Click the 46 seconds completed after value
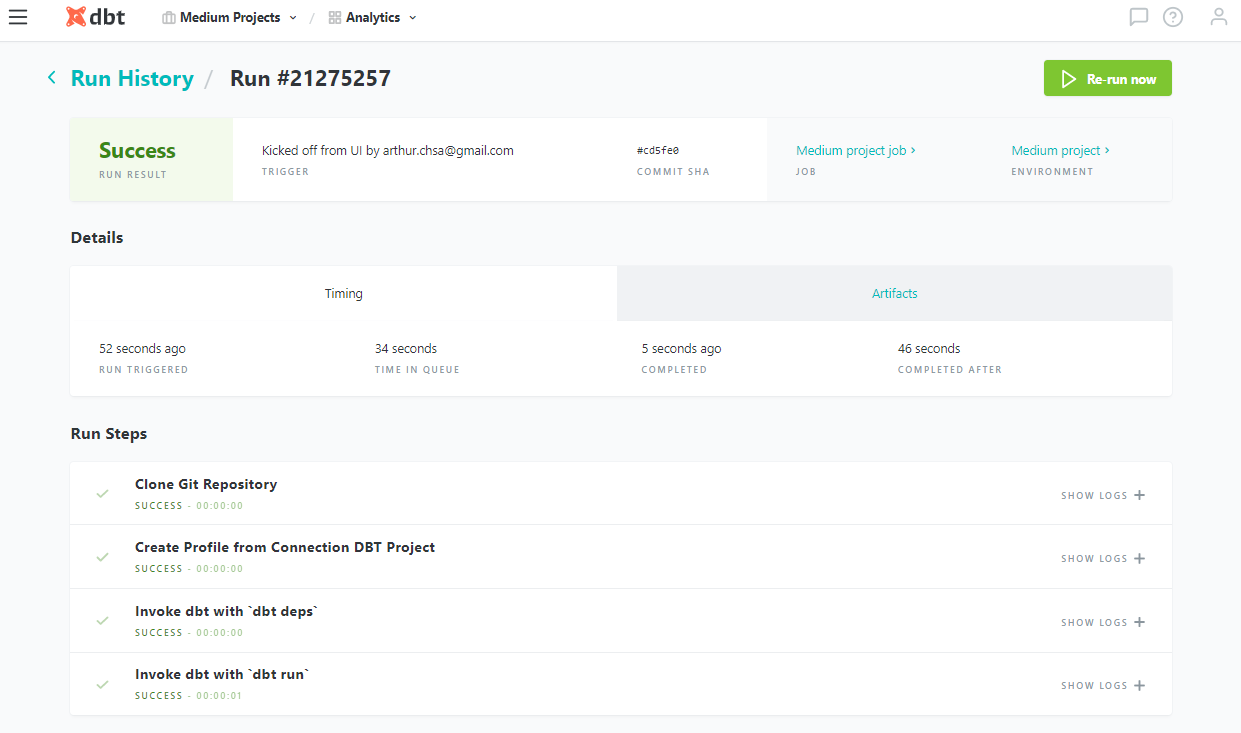This screenshot has height=733, width=1241. (x=929, y=349)
